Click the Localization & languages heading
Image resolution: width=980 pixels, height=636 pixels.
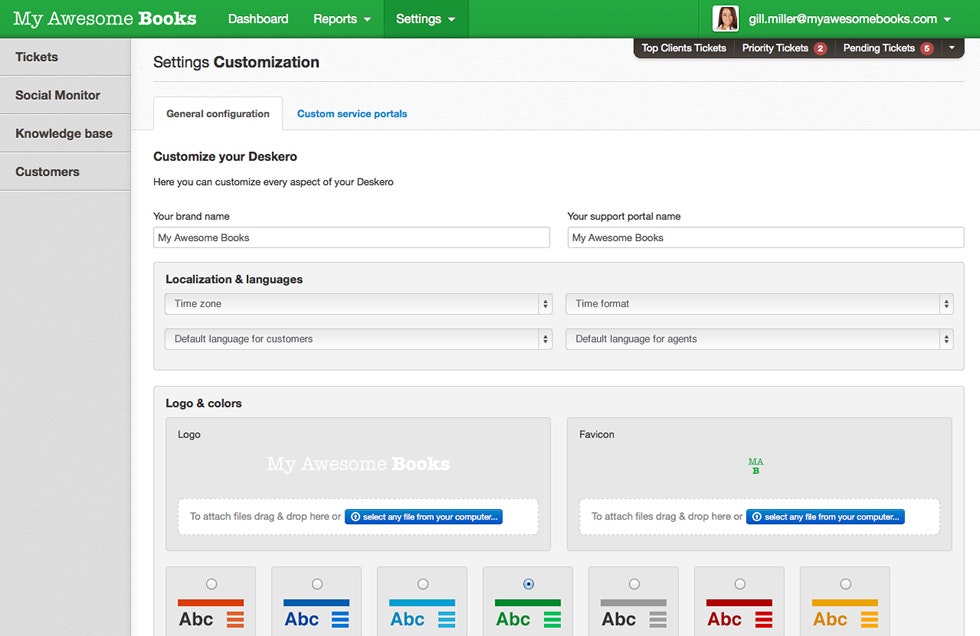click(234, 279)
